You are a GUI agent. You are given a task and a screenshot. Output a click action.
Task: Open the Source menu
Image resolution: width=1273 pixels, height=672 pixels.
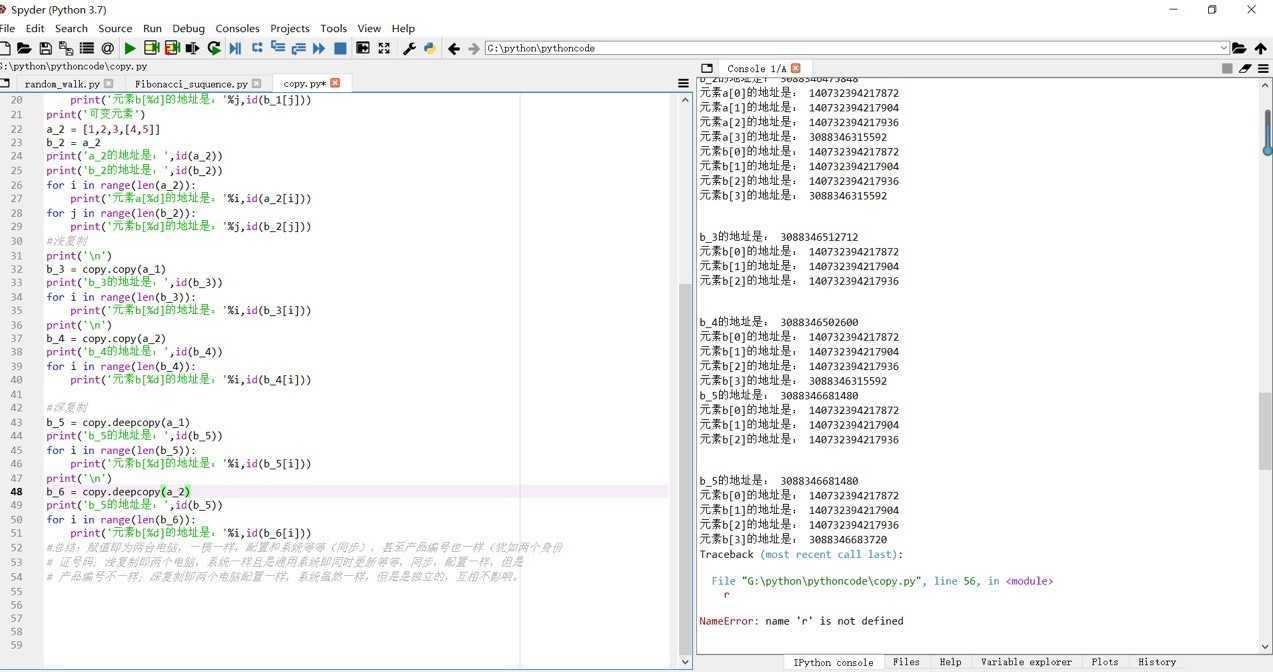point(115,28)
